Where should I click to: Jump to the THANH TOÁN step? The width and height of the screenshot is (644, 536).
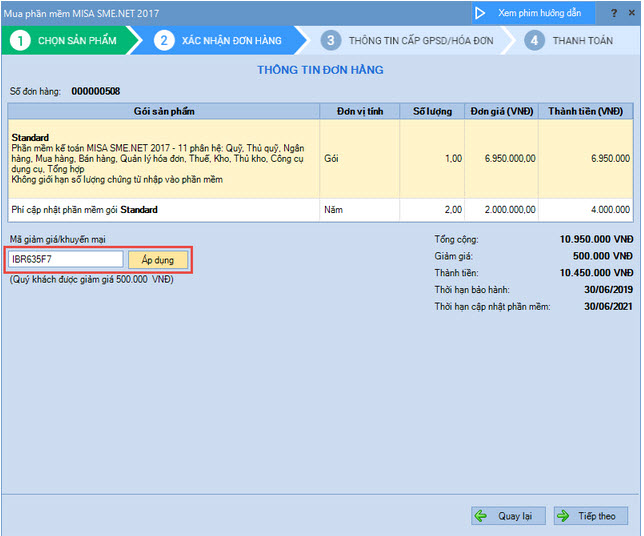585,41
